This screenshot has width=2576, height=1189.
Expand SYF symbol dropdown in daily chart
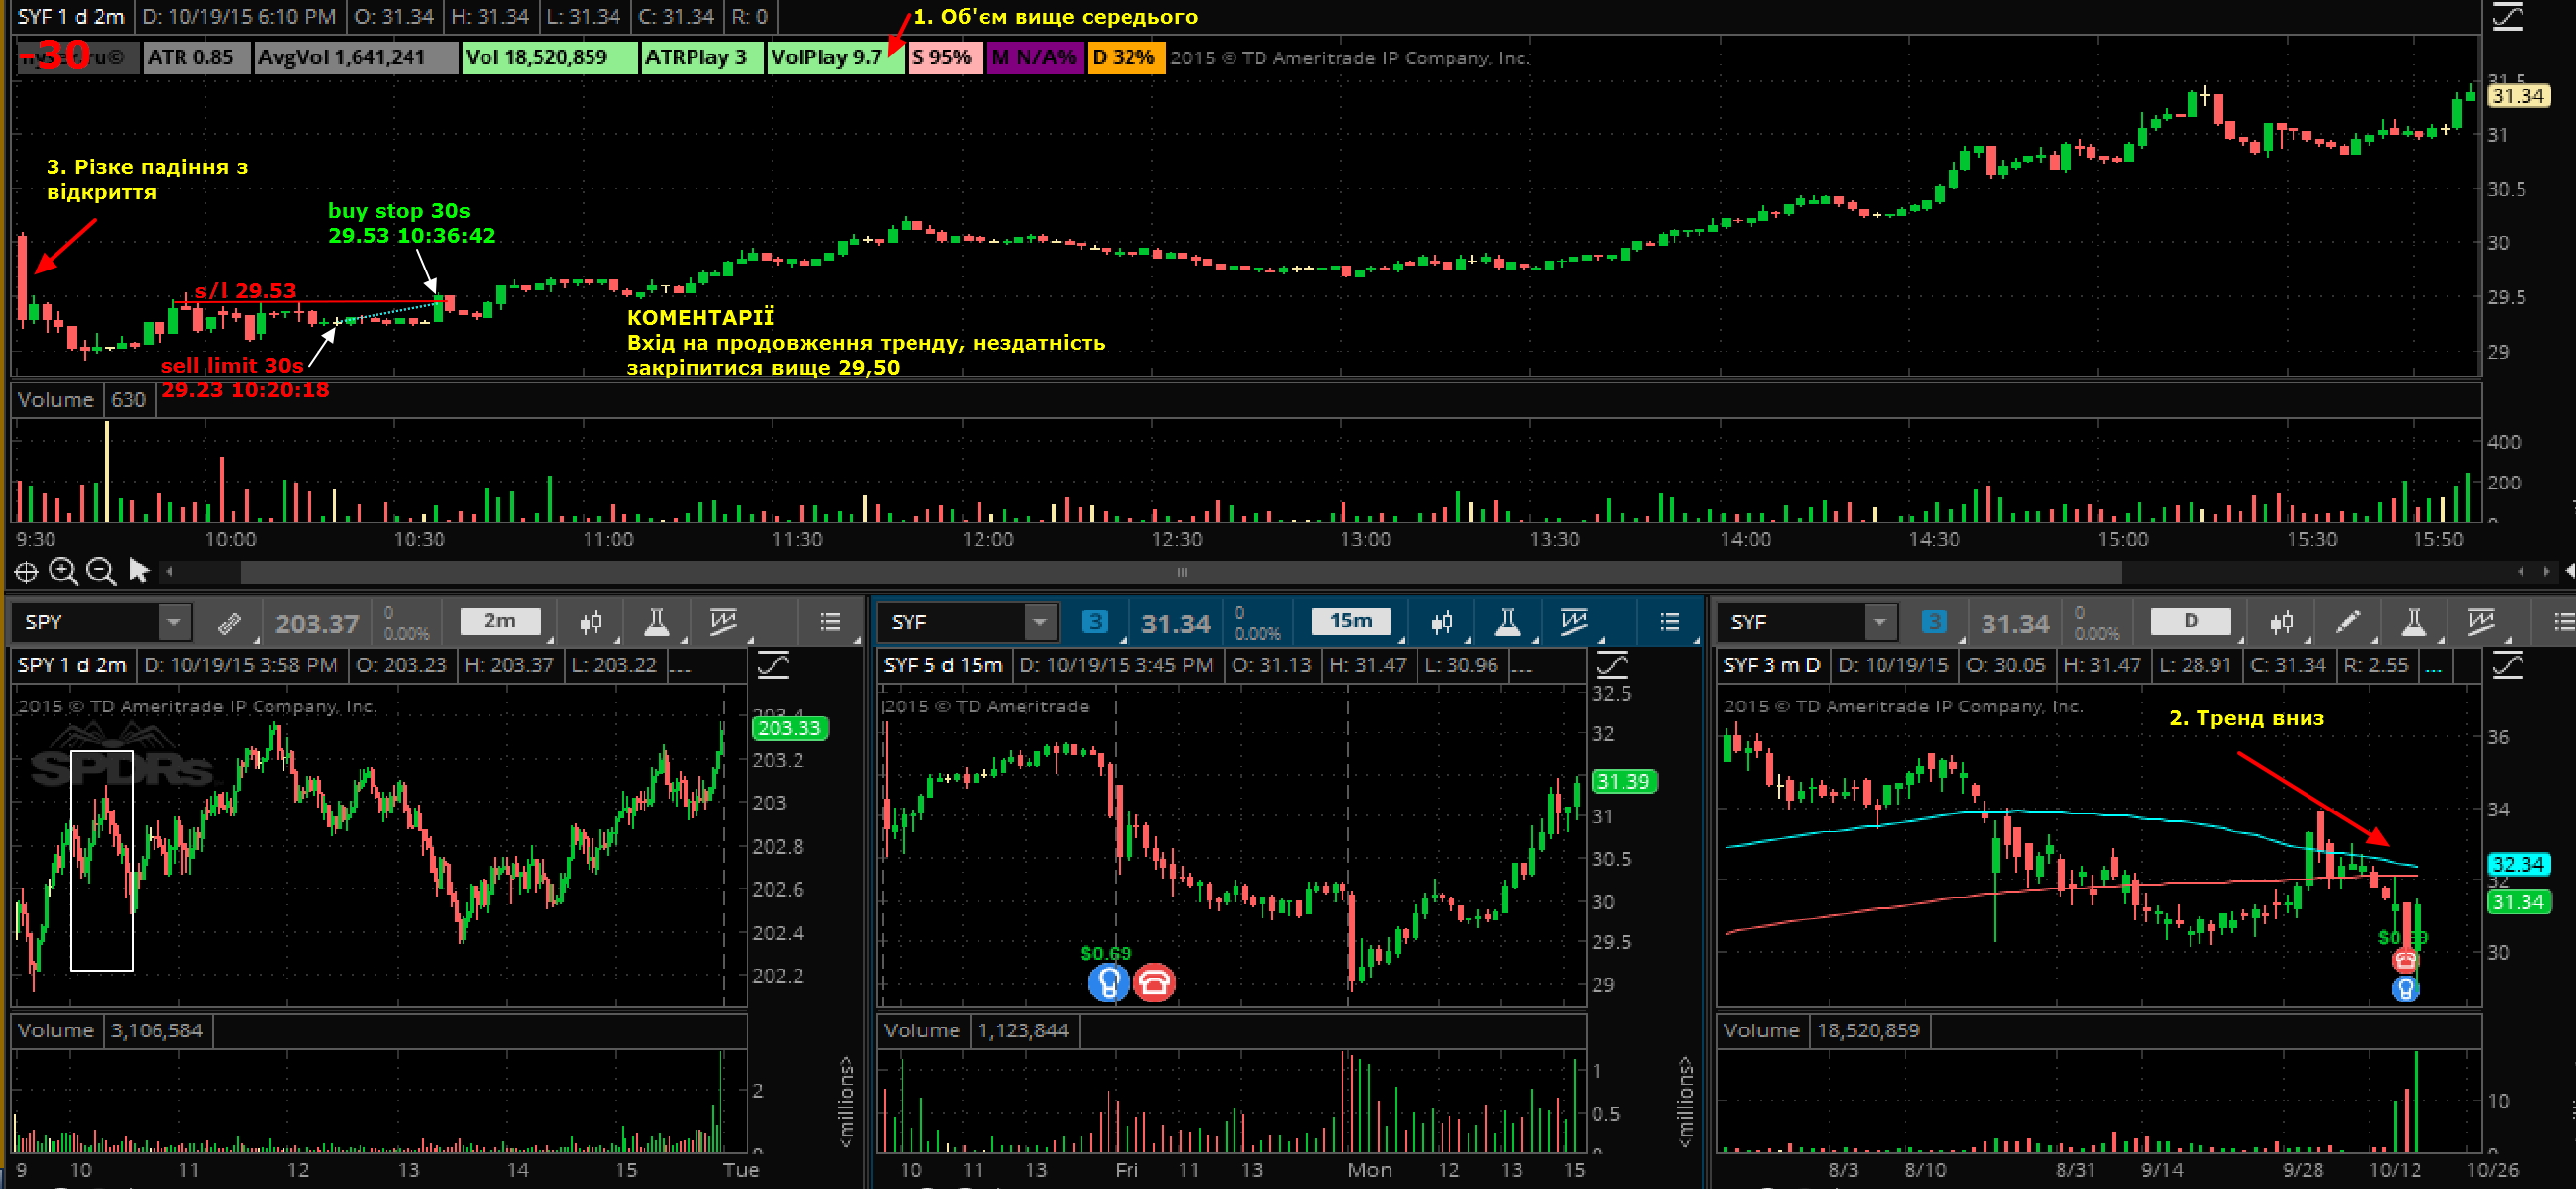(x=1879, y=622)
